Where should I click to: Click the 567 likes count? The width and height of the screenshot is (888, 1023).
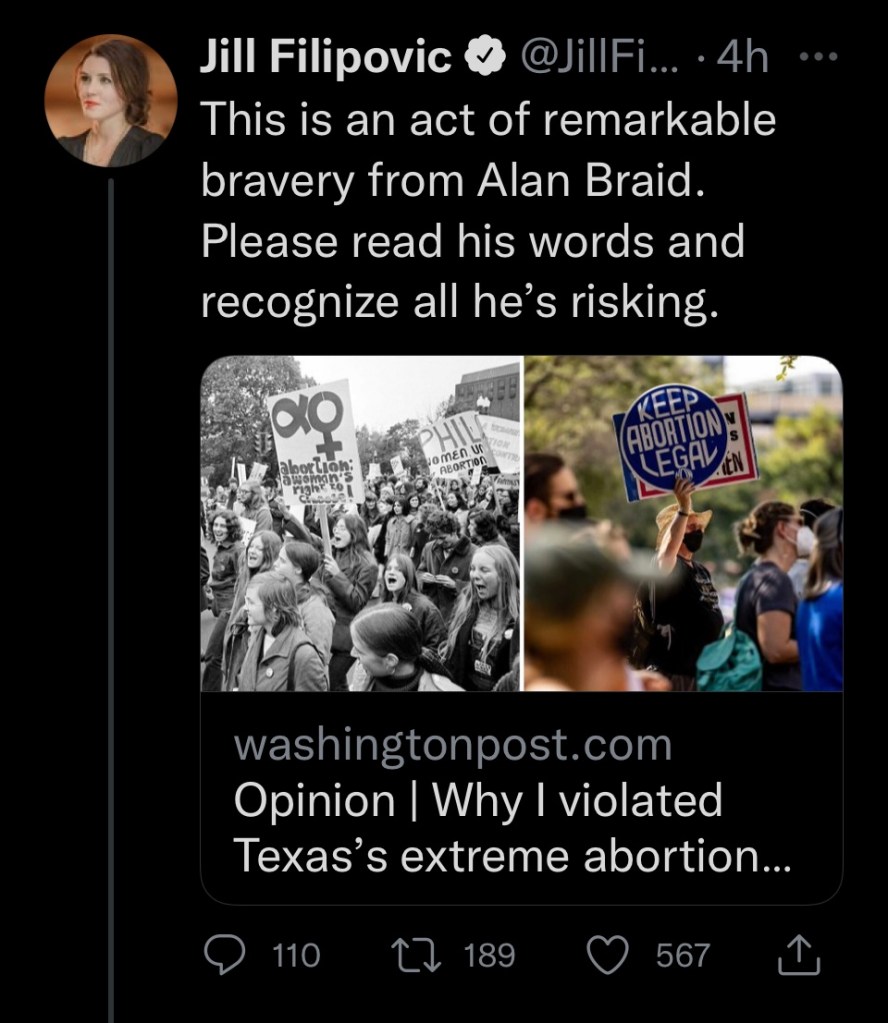click(x=683, y=955)
